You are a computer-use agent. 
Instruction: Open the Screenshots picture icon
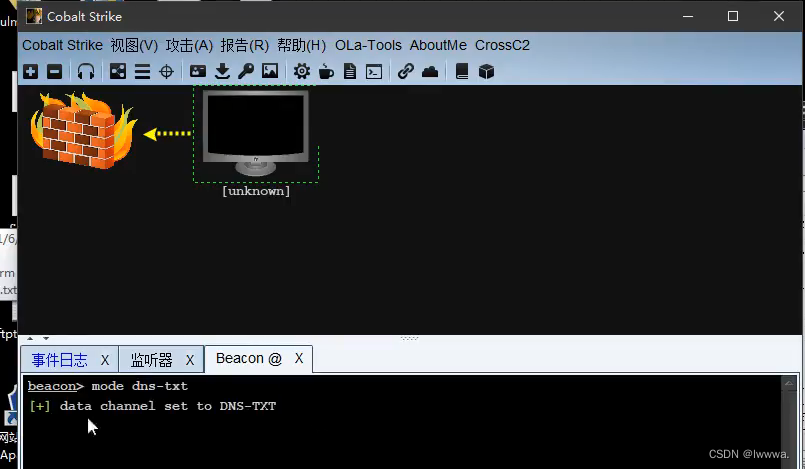coord(270,71)
